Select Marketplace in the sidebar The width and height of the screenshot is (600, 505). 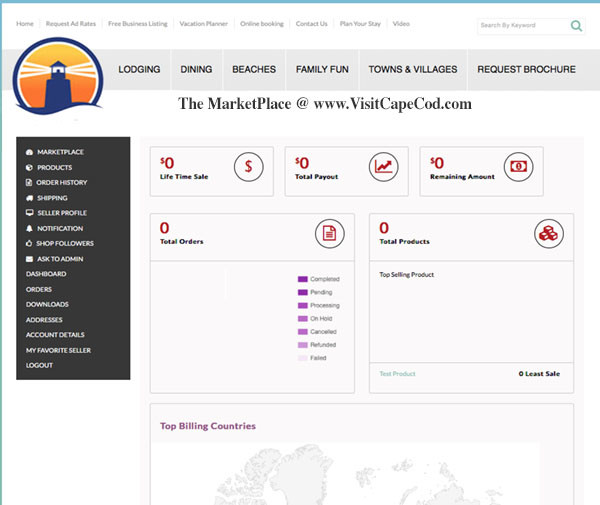click(x=60, y=152)
